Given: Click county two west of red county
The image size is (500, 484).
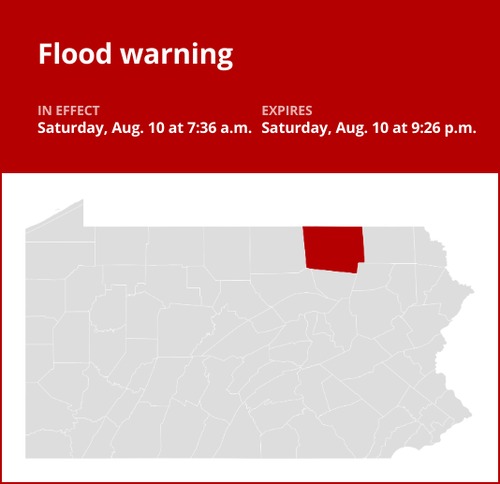Looking at the screenshot, I should [x=227, y=252].
